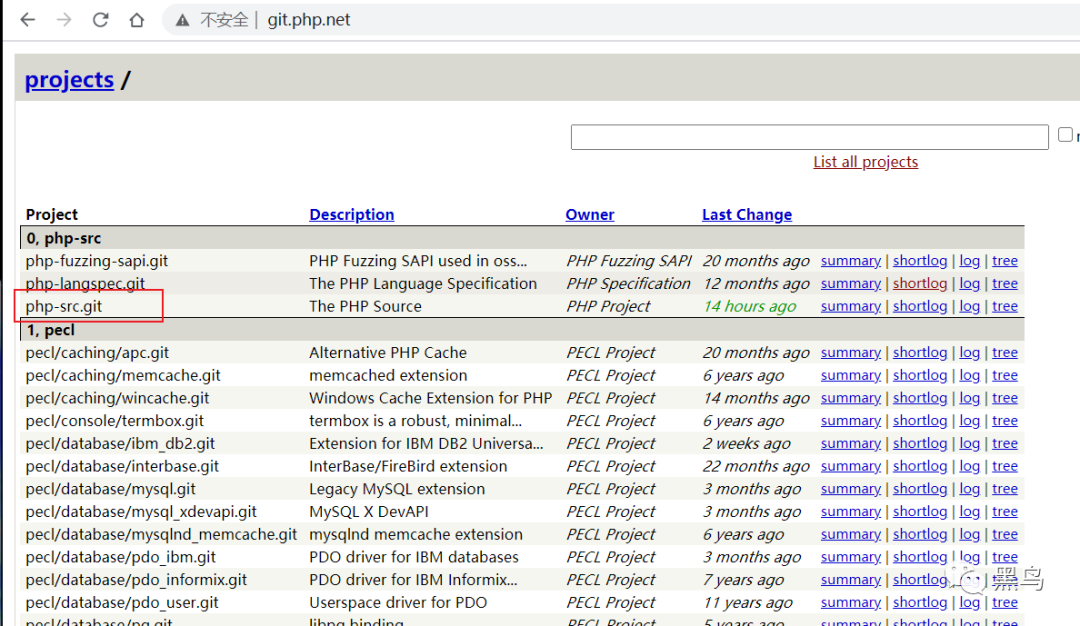Open the pecl/caching/apc.git project
Viewport: 1080px width, 626px height.
[x=97, y=353]
